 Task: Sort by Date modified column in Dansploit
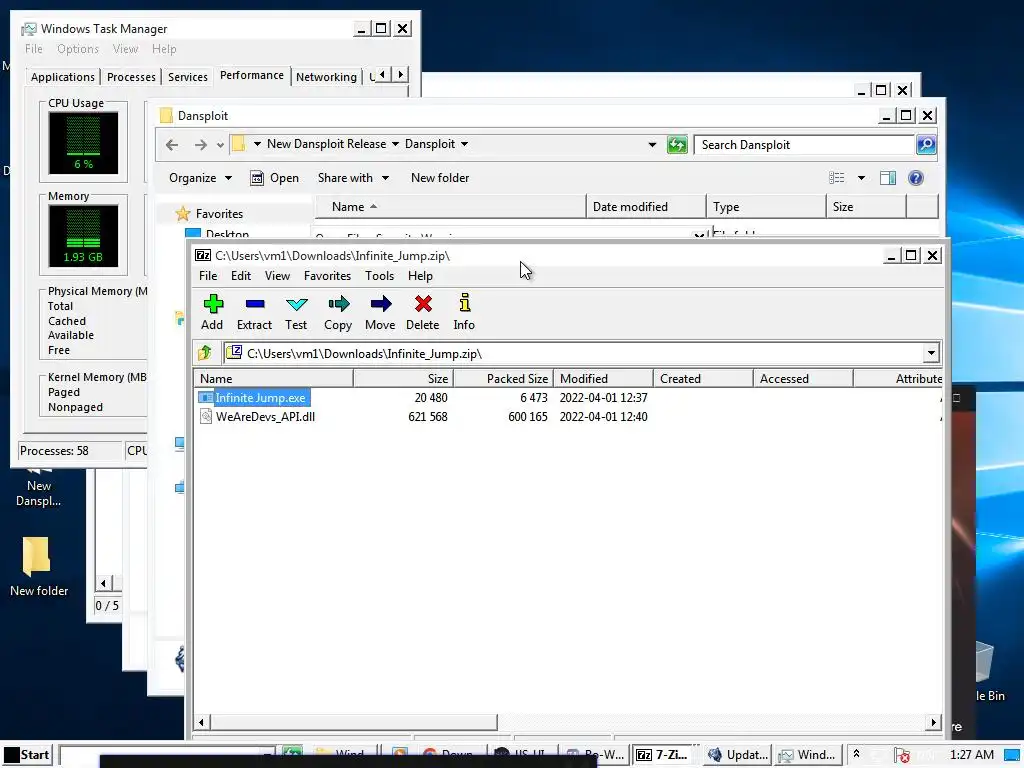coord(646,207)
